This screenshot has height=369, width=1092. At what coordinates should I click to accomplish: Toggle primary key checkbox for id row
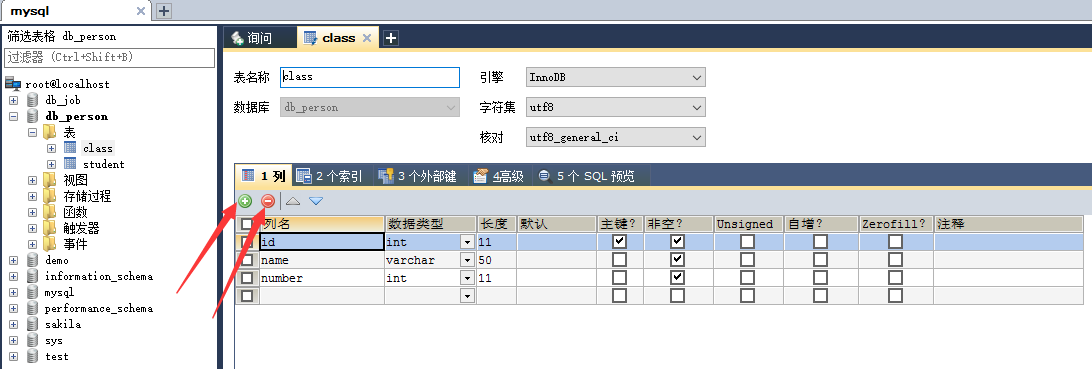pyautogui.click(x=619, y=242)
